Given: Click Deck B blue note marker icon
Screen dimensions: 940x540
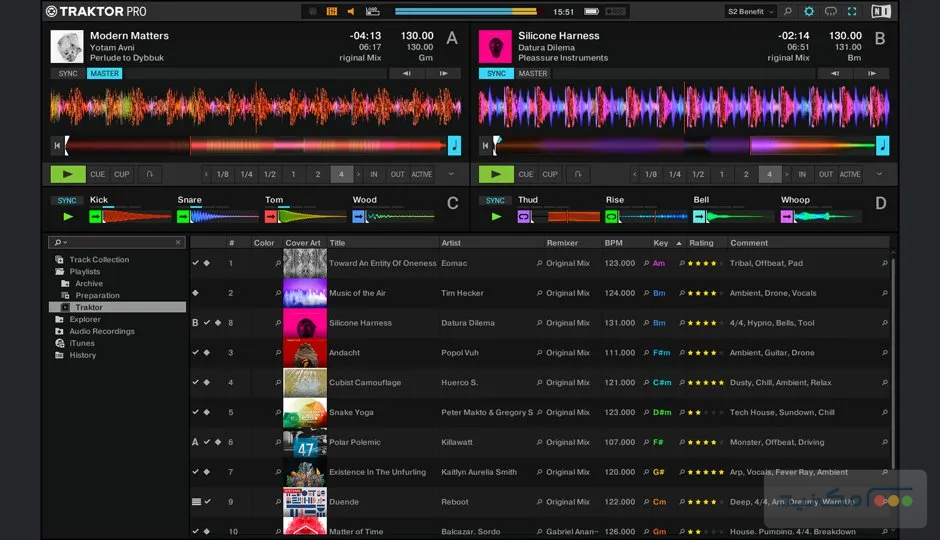Looking at the screenshot, I should coord(882,145).
